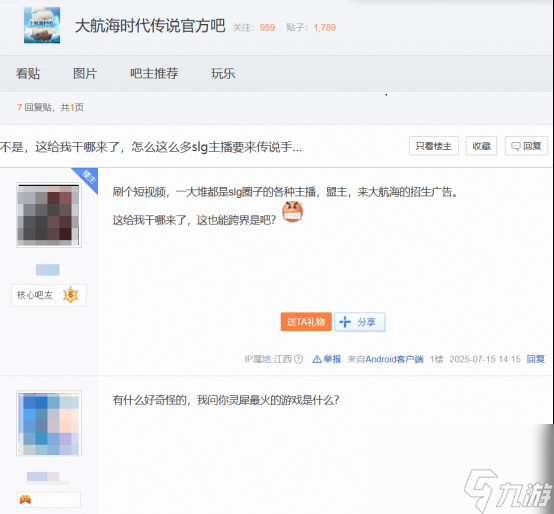The height and width of the screenshot is (514, 554).
Task: Click the thread title 不是，这给我干哪来了
Action: point(151,147)
